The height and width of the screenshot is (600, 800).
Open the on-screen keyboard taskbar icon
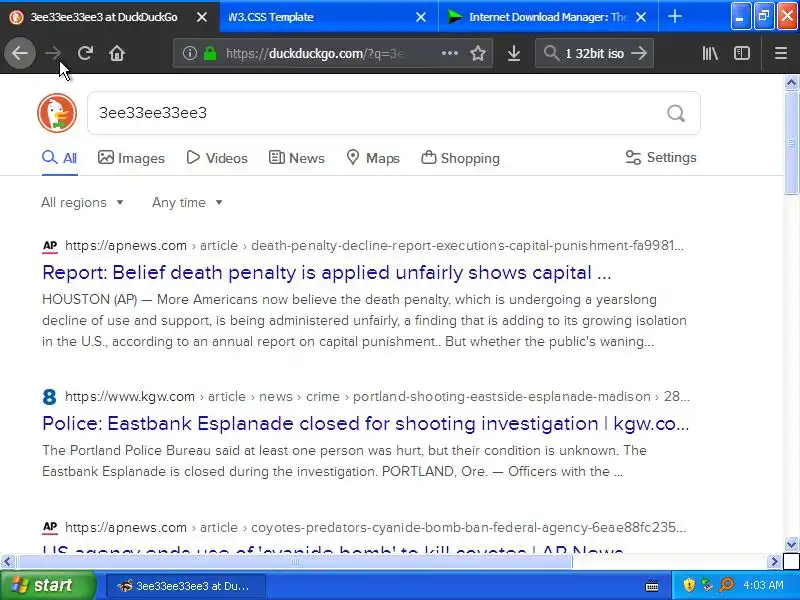[x=652, y=586]
